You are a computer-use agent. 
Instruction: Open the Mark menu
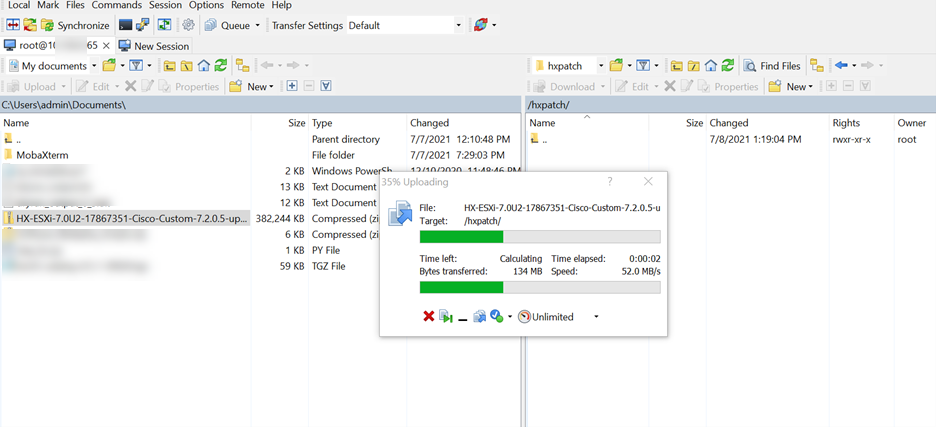48,5
